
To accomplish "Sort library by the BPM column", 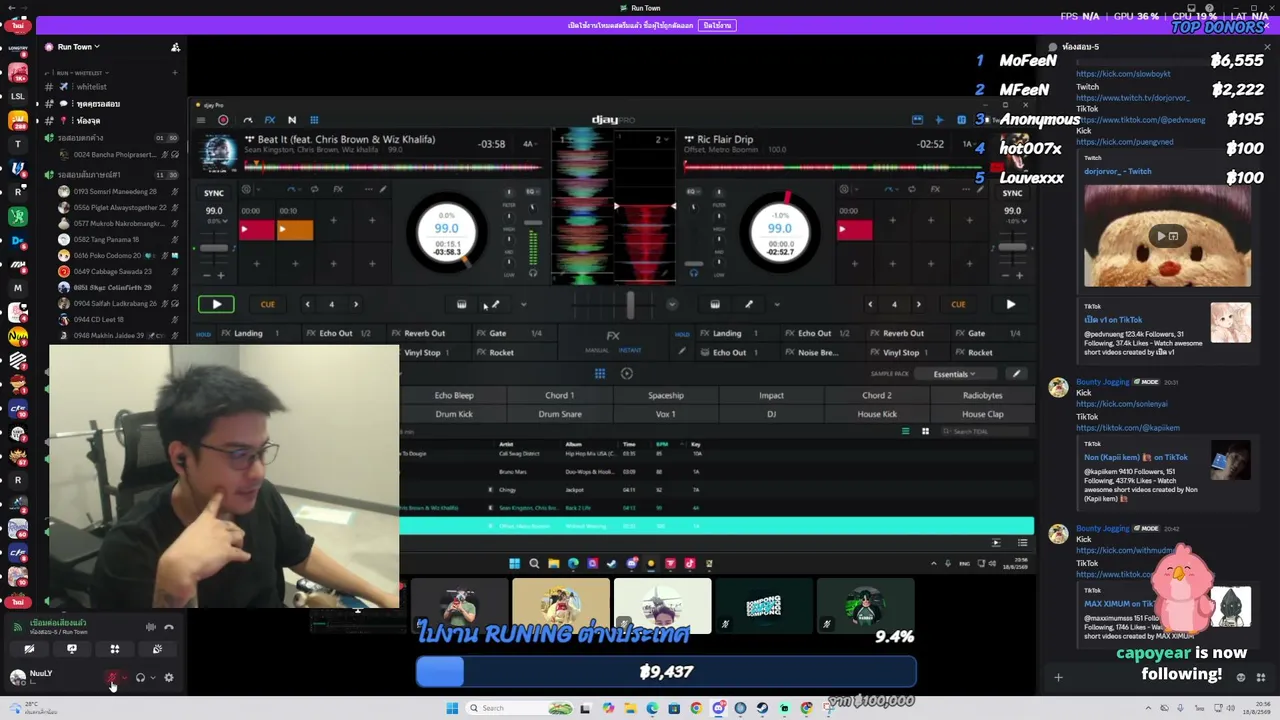I will [x=662, y=444].
